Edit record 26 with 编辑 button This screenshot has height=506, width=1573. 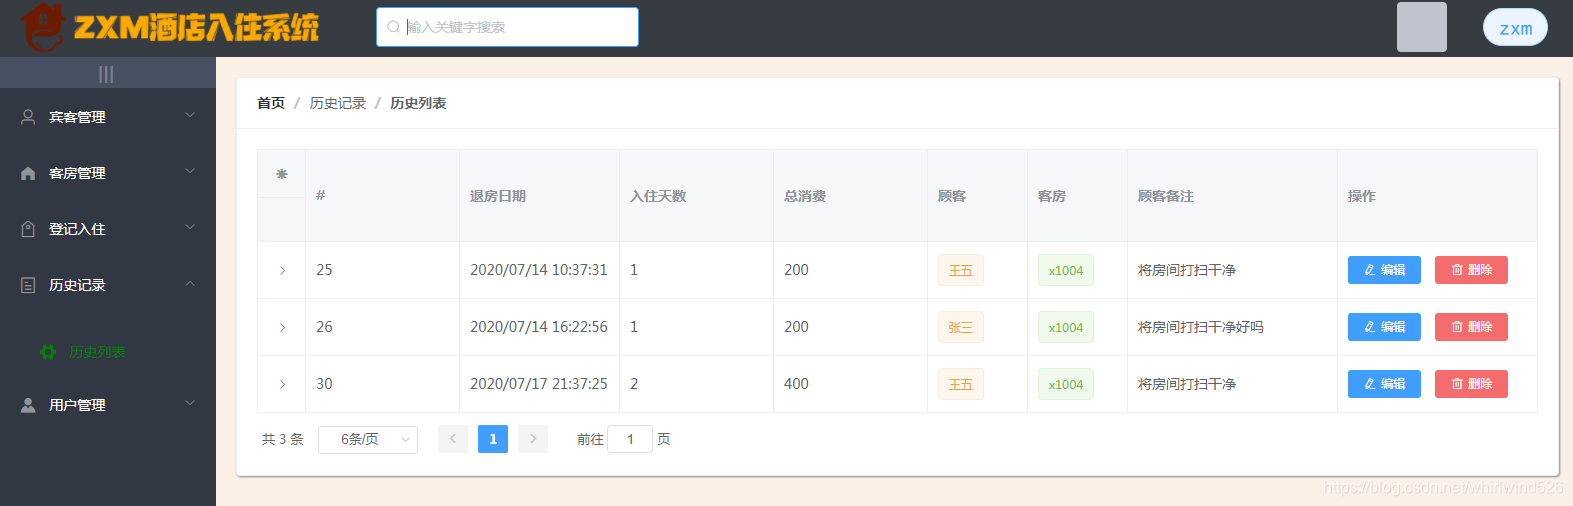pos(1384,327)
